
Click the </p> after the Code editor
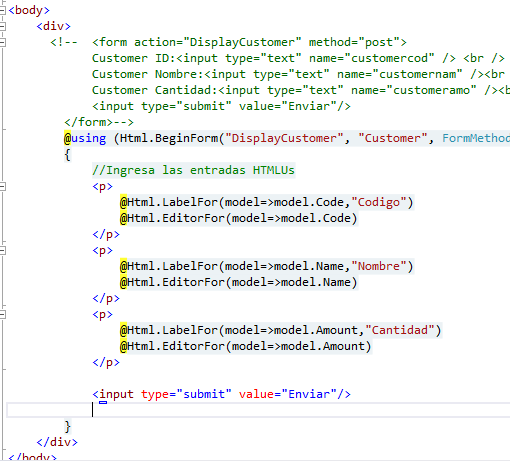pyautogui.click(x=106, y=234)
